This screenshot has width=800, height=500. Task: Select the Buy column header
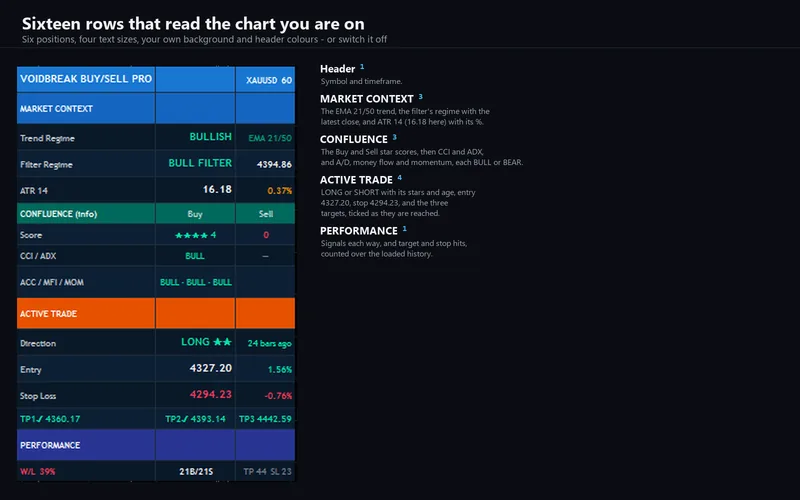(x=195, y=214)
